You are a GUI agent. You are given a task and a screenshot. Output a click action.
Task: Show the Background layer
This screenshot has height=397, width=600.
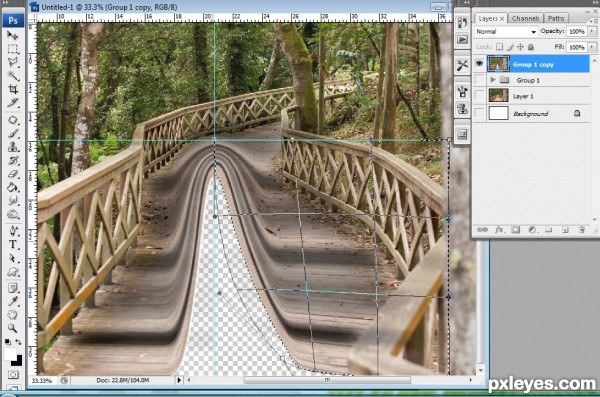pos(479,113)
